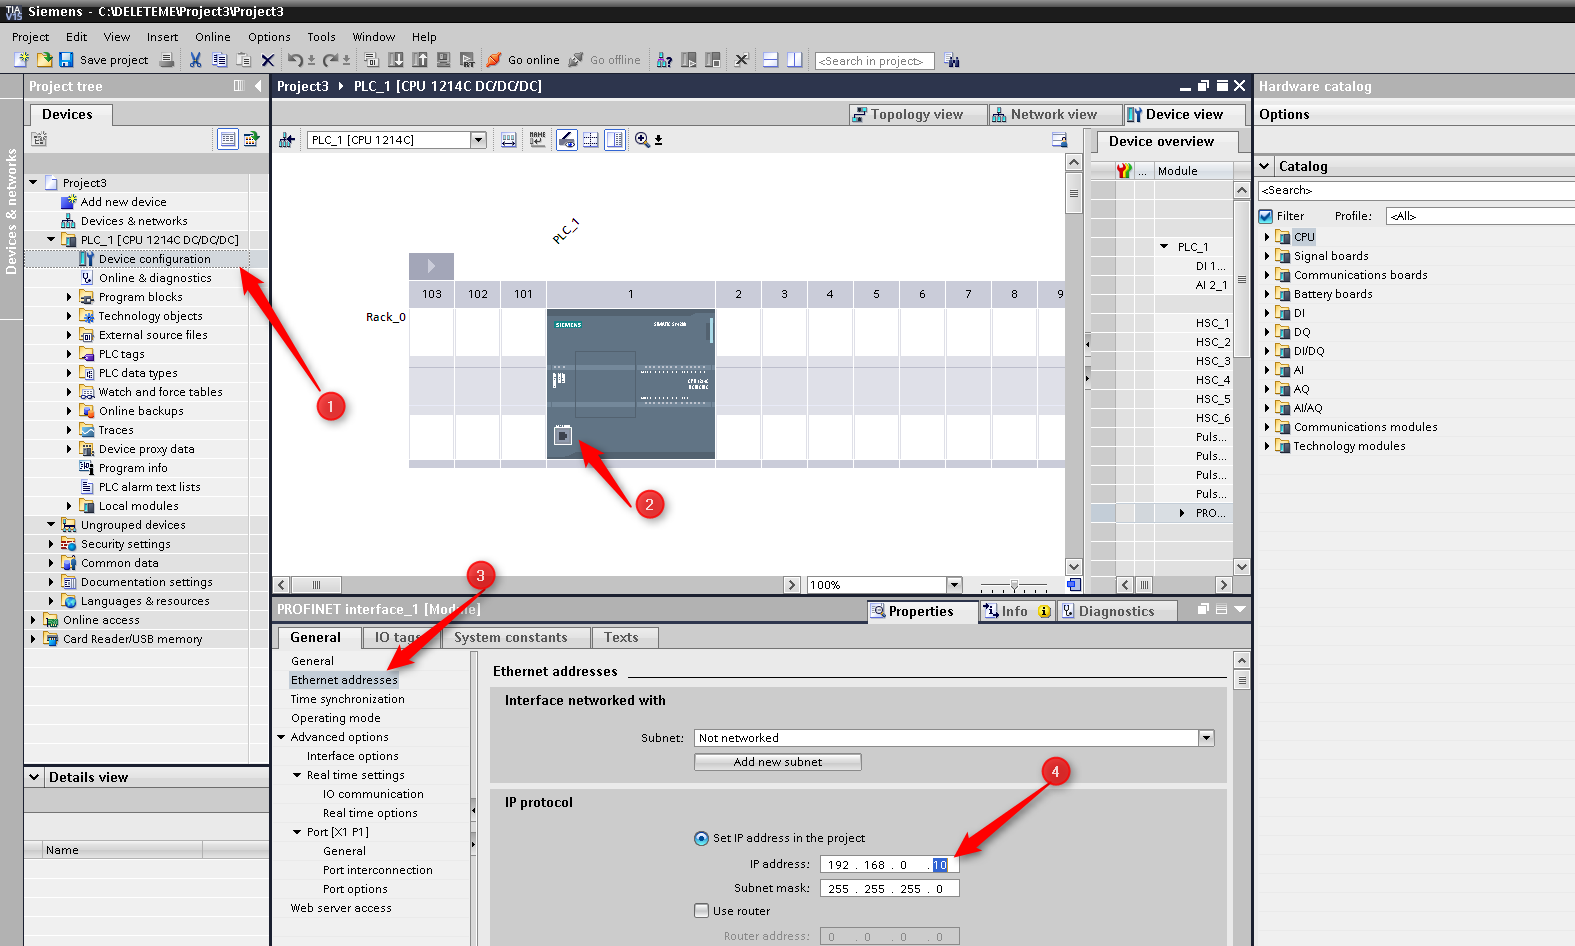1575x946 pixels.
Task: Select Set IP address in the project
Action: click(x=701, y=838)
